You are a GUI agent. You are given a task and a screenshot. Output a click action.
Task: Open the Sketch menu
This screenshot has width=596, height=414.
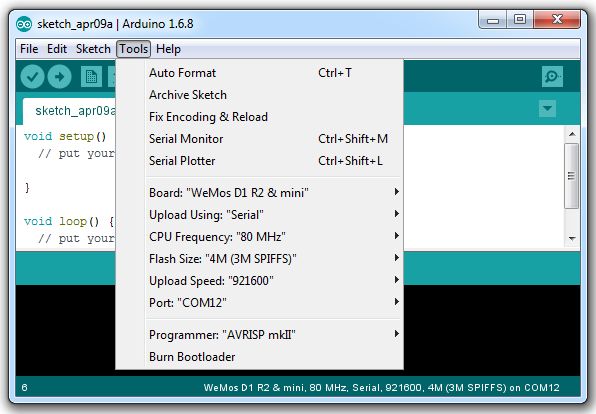93,49
